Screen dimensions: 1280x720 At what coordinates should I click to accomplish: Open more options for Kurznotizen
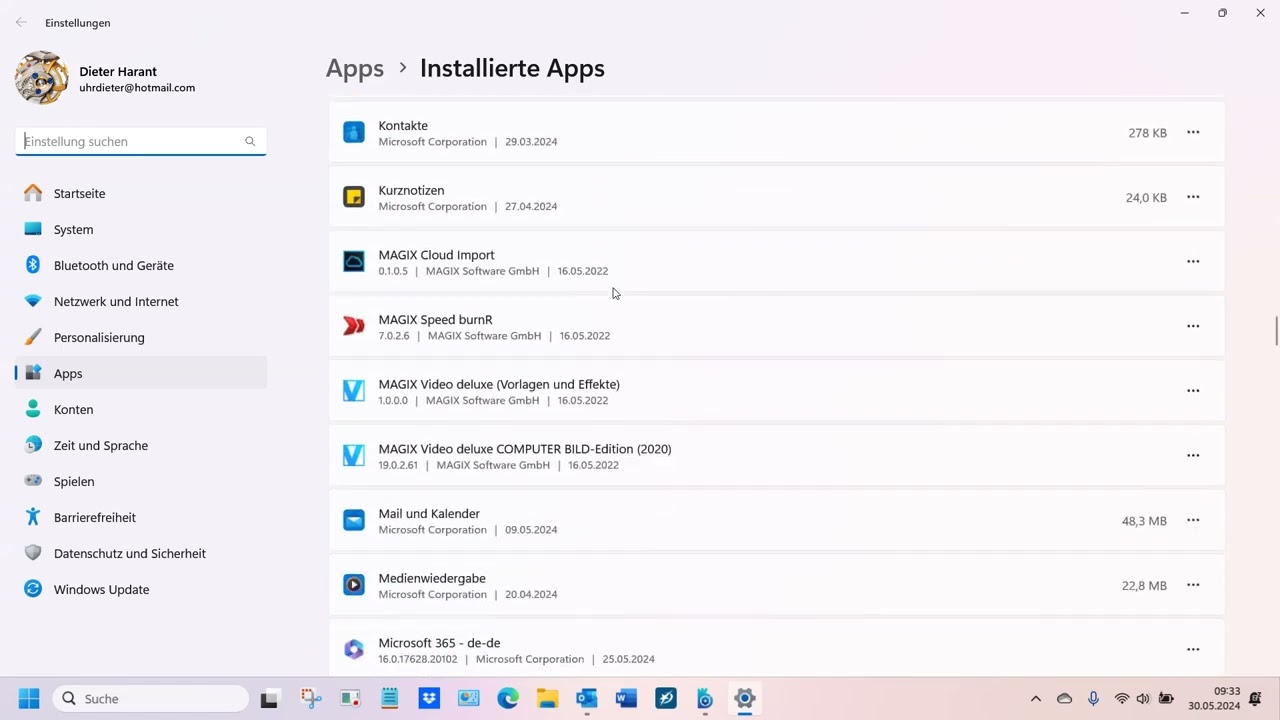[1193, 197]
